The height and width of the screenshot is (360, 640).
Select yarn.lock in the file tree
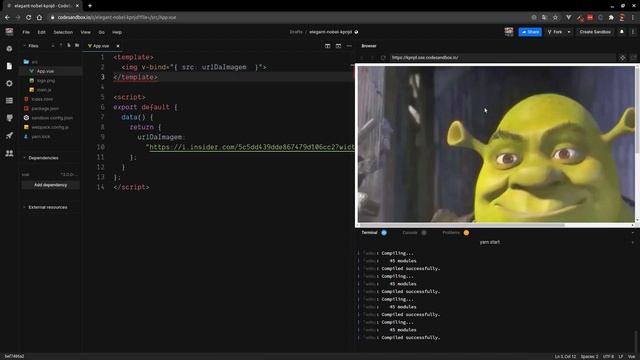(41, 137)
